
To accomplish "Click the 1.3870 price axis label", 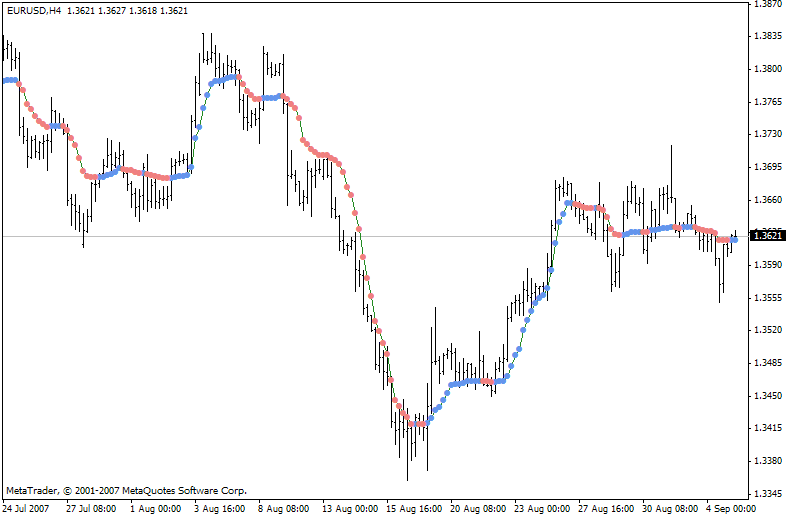I will pyautogui.click(x=767, y=5).
